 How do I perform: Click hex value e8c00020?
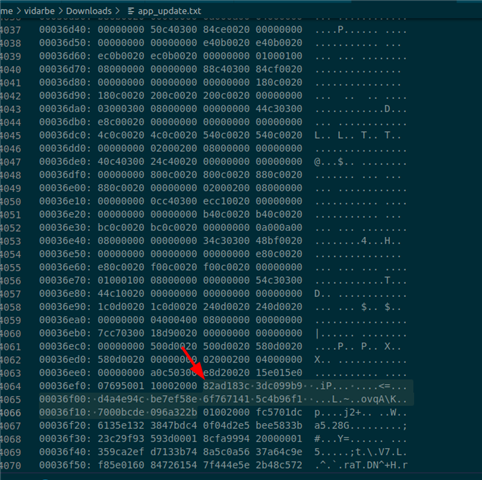coord(121,122)
